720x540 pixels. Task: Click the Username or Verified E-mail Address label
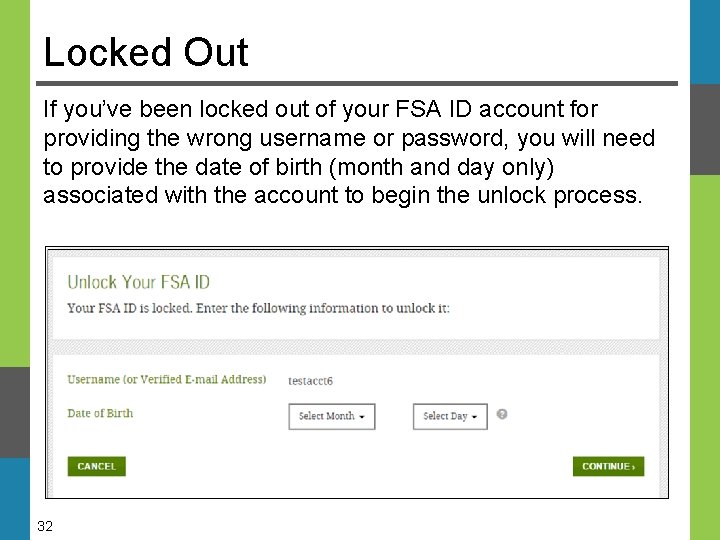[x=166, y=380]
